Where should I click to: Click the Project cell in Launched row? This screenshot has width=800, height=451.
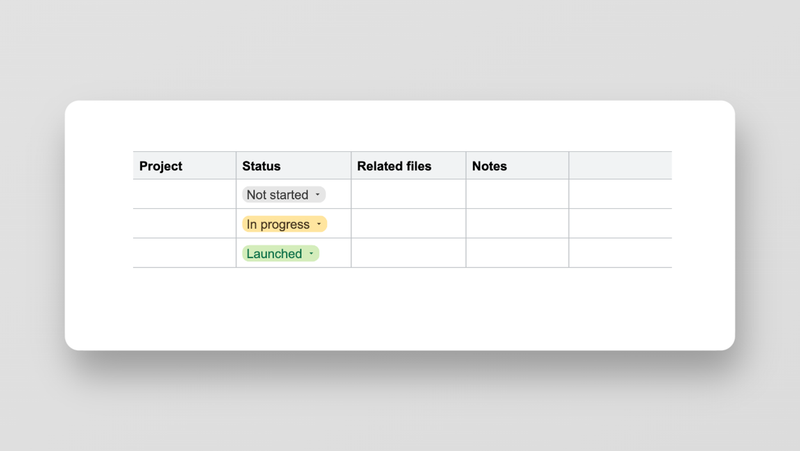184,254
